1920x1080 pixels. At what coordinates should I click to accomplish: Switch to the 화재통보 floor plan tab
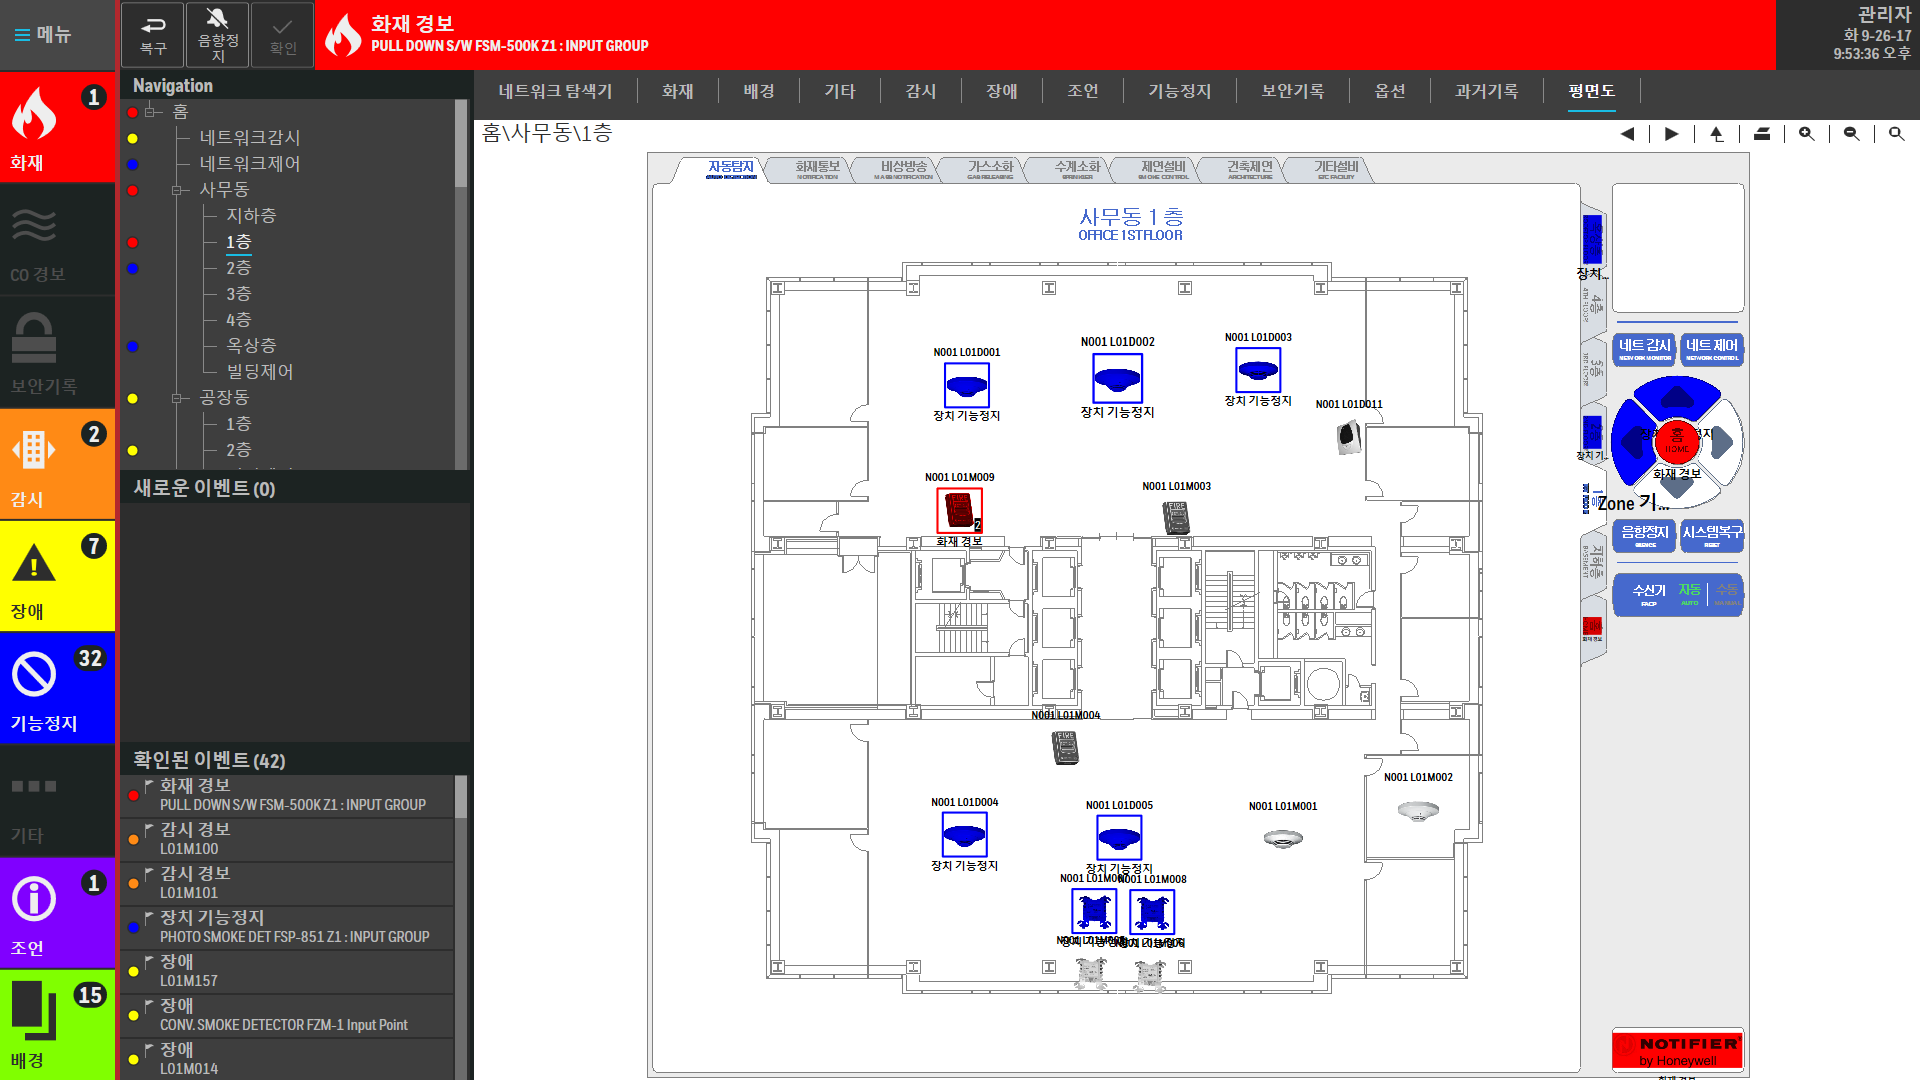[817, 169]
